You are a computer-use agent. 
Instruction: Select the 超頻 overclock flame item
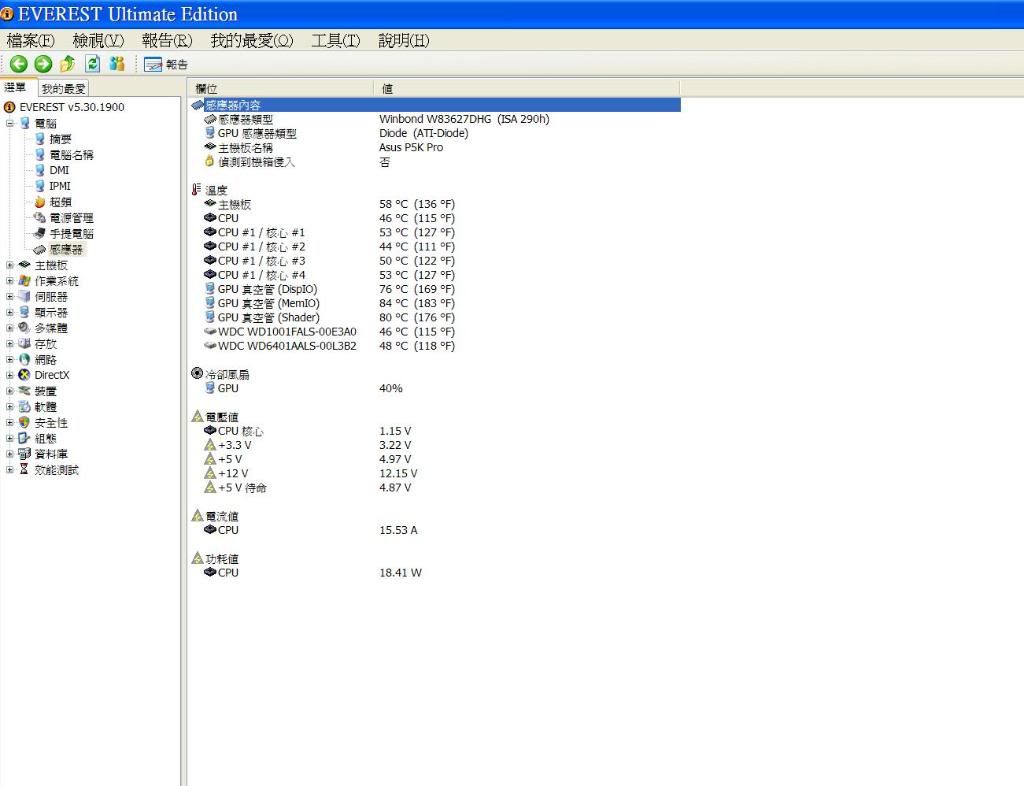point(60,202)
